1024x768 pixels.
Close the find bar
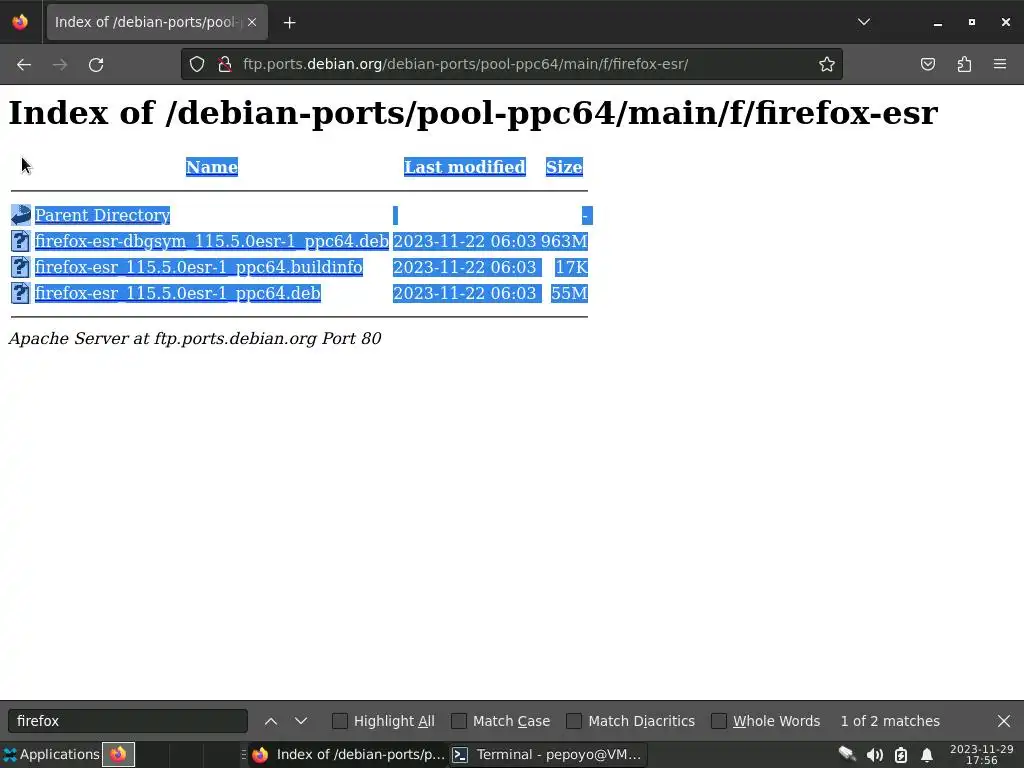point(1004,721)
